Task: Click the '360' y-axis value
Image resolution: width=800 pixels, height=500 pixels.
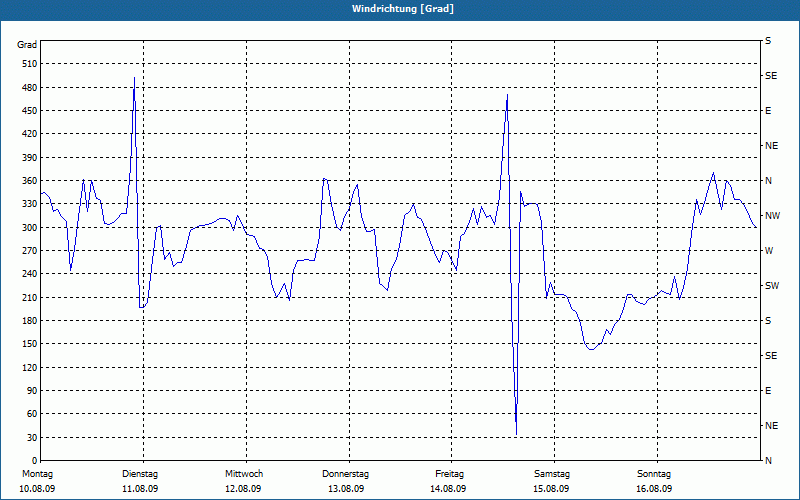Action: (x=30, y=181)
